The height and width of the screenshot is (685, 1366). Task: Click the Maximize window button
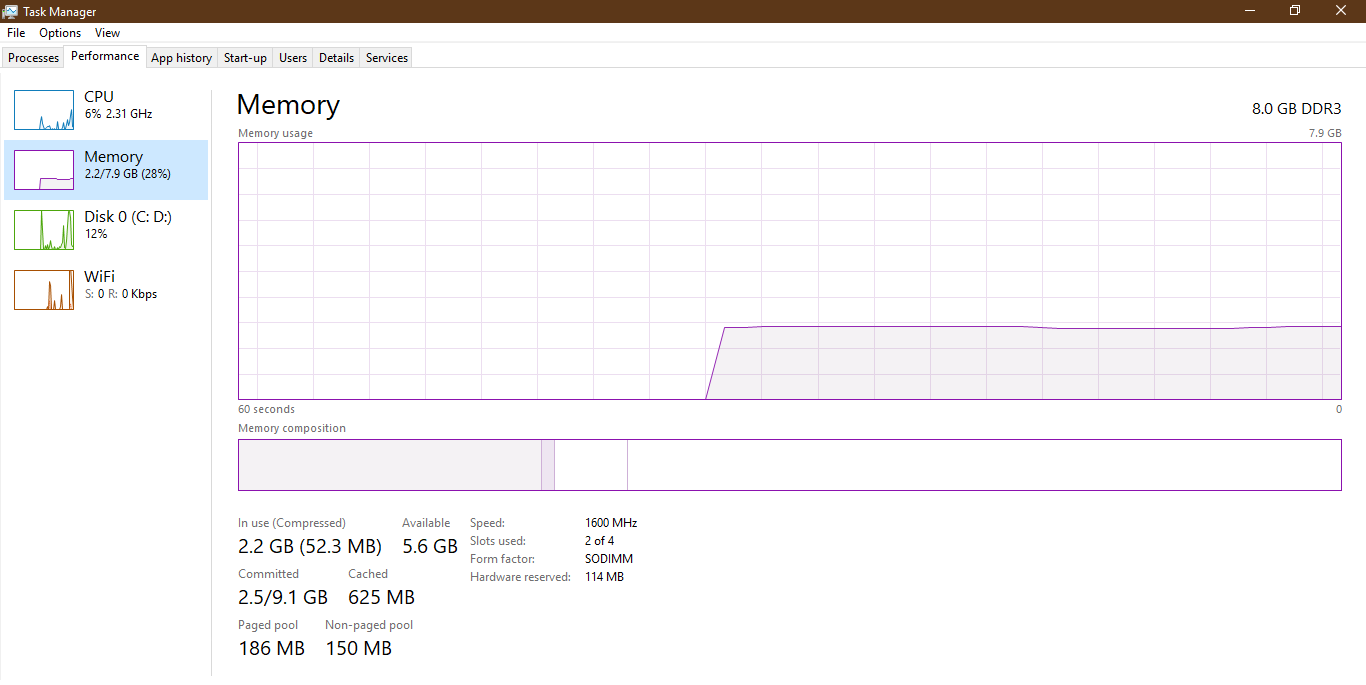tap(1294, 11)
